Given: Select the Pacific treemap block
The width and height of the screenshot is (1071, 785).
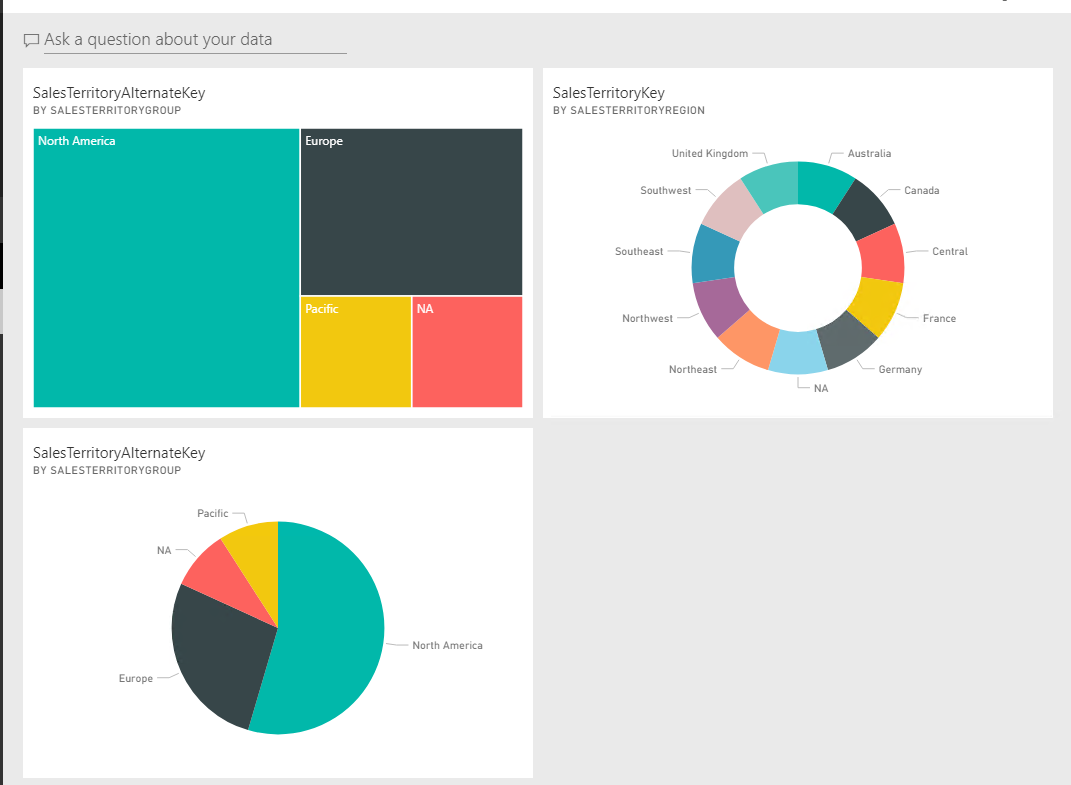Looking at the screenshot, I should click(356, 352).
